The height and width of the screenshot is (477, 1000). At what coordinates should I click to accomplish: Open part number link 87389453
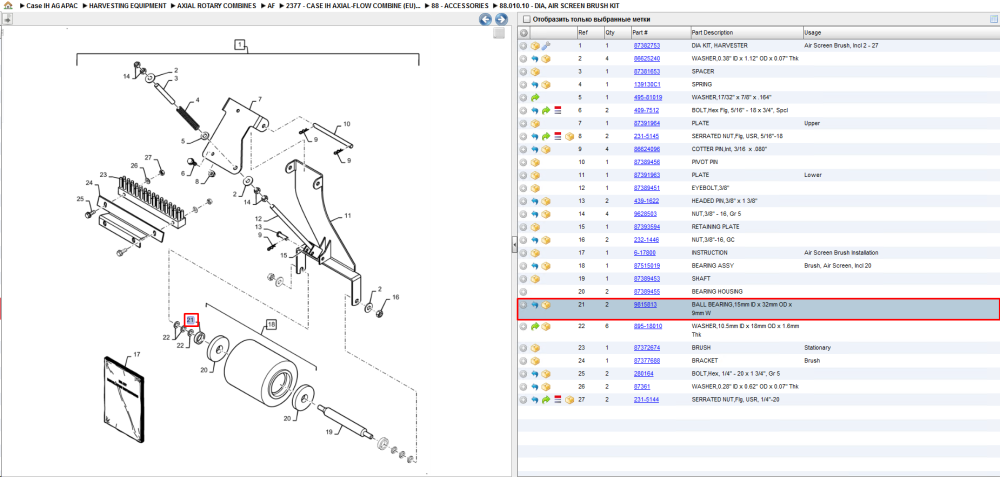point(646,279)
